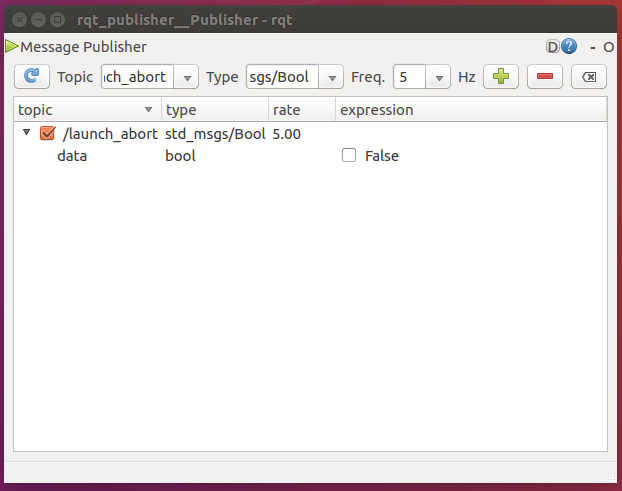622x491 pixels.
Task: Remove the selected publisher with the red minus
Action: click(545, 77)
